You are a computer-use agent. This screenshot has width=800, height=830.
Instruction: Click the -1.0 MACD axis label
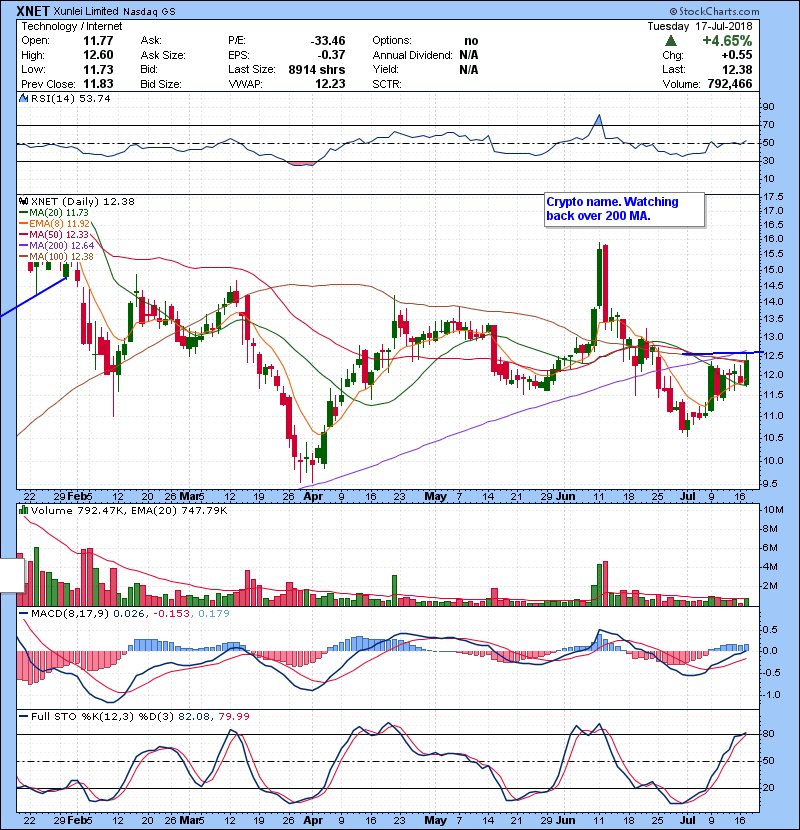[x=770, y=694]
